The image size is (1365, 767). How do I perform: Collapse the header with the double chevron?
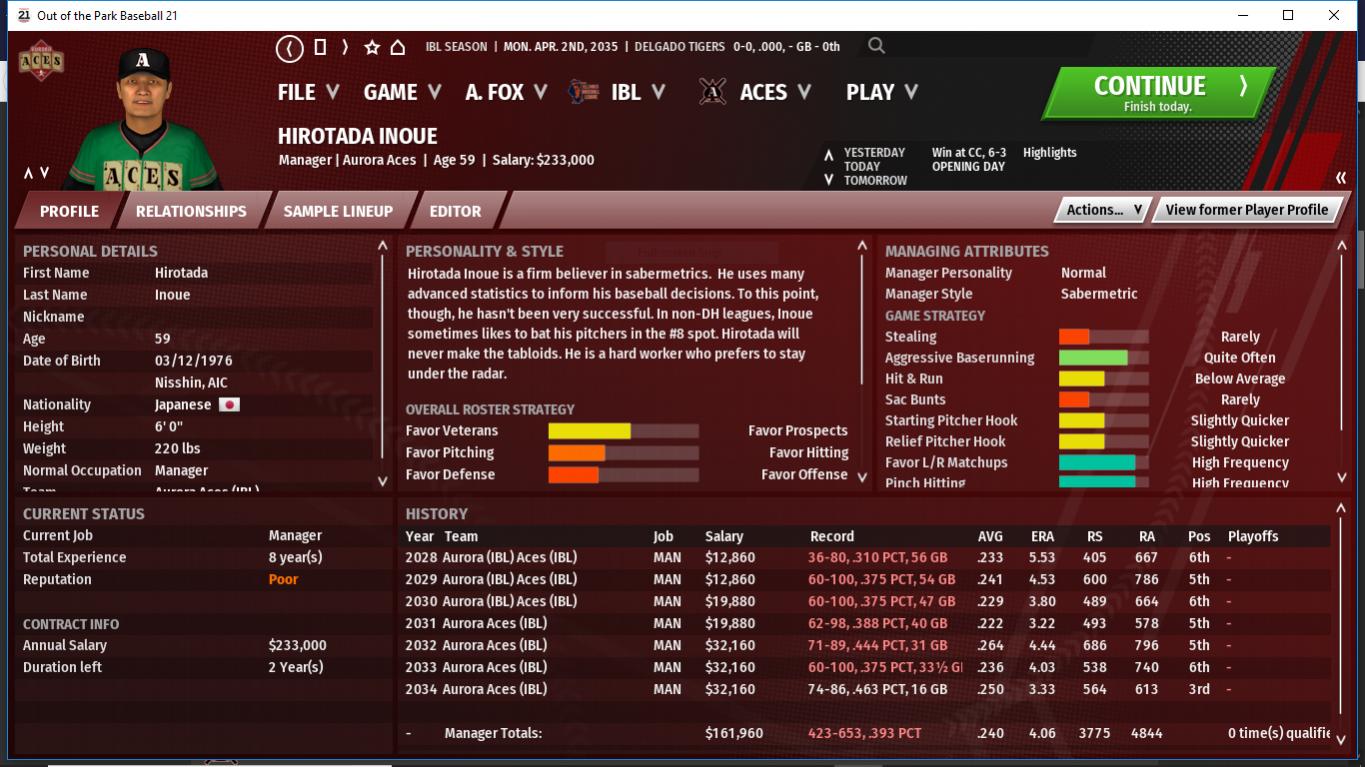[1340, 178]
